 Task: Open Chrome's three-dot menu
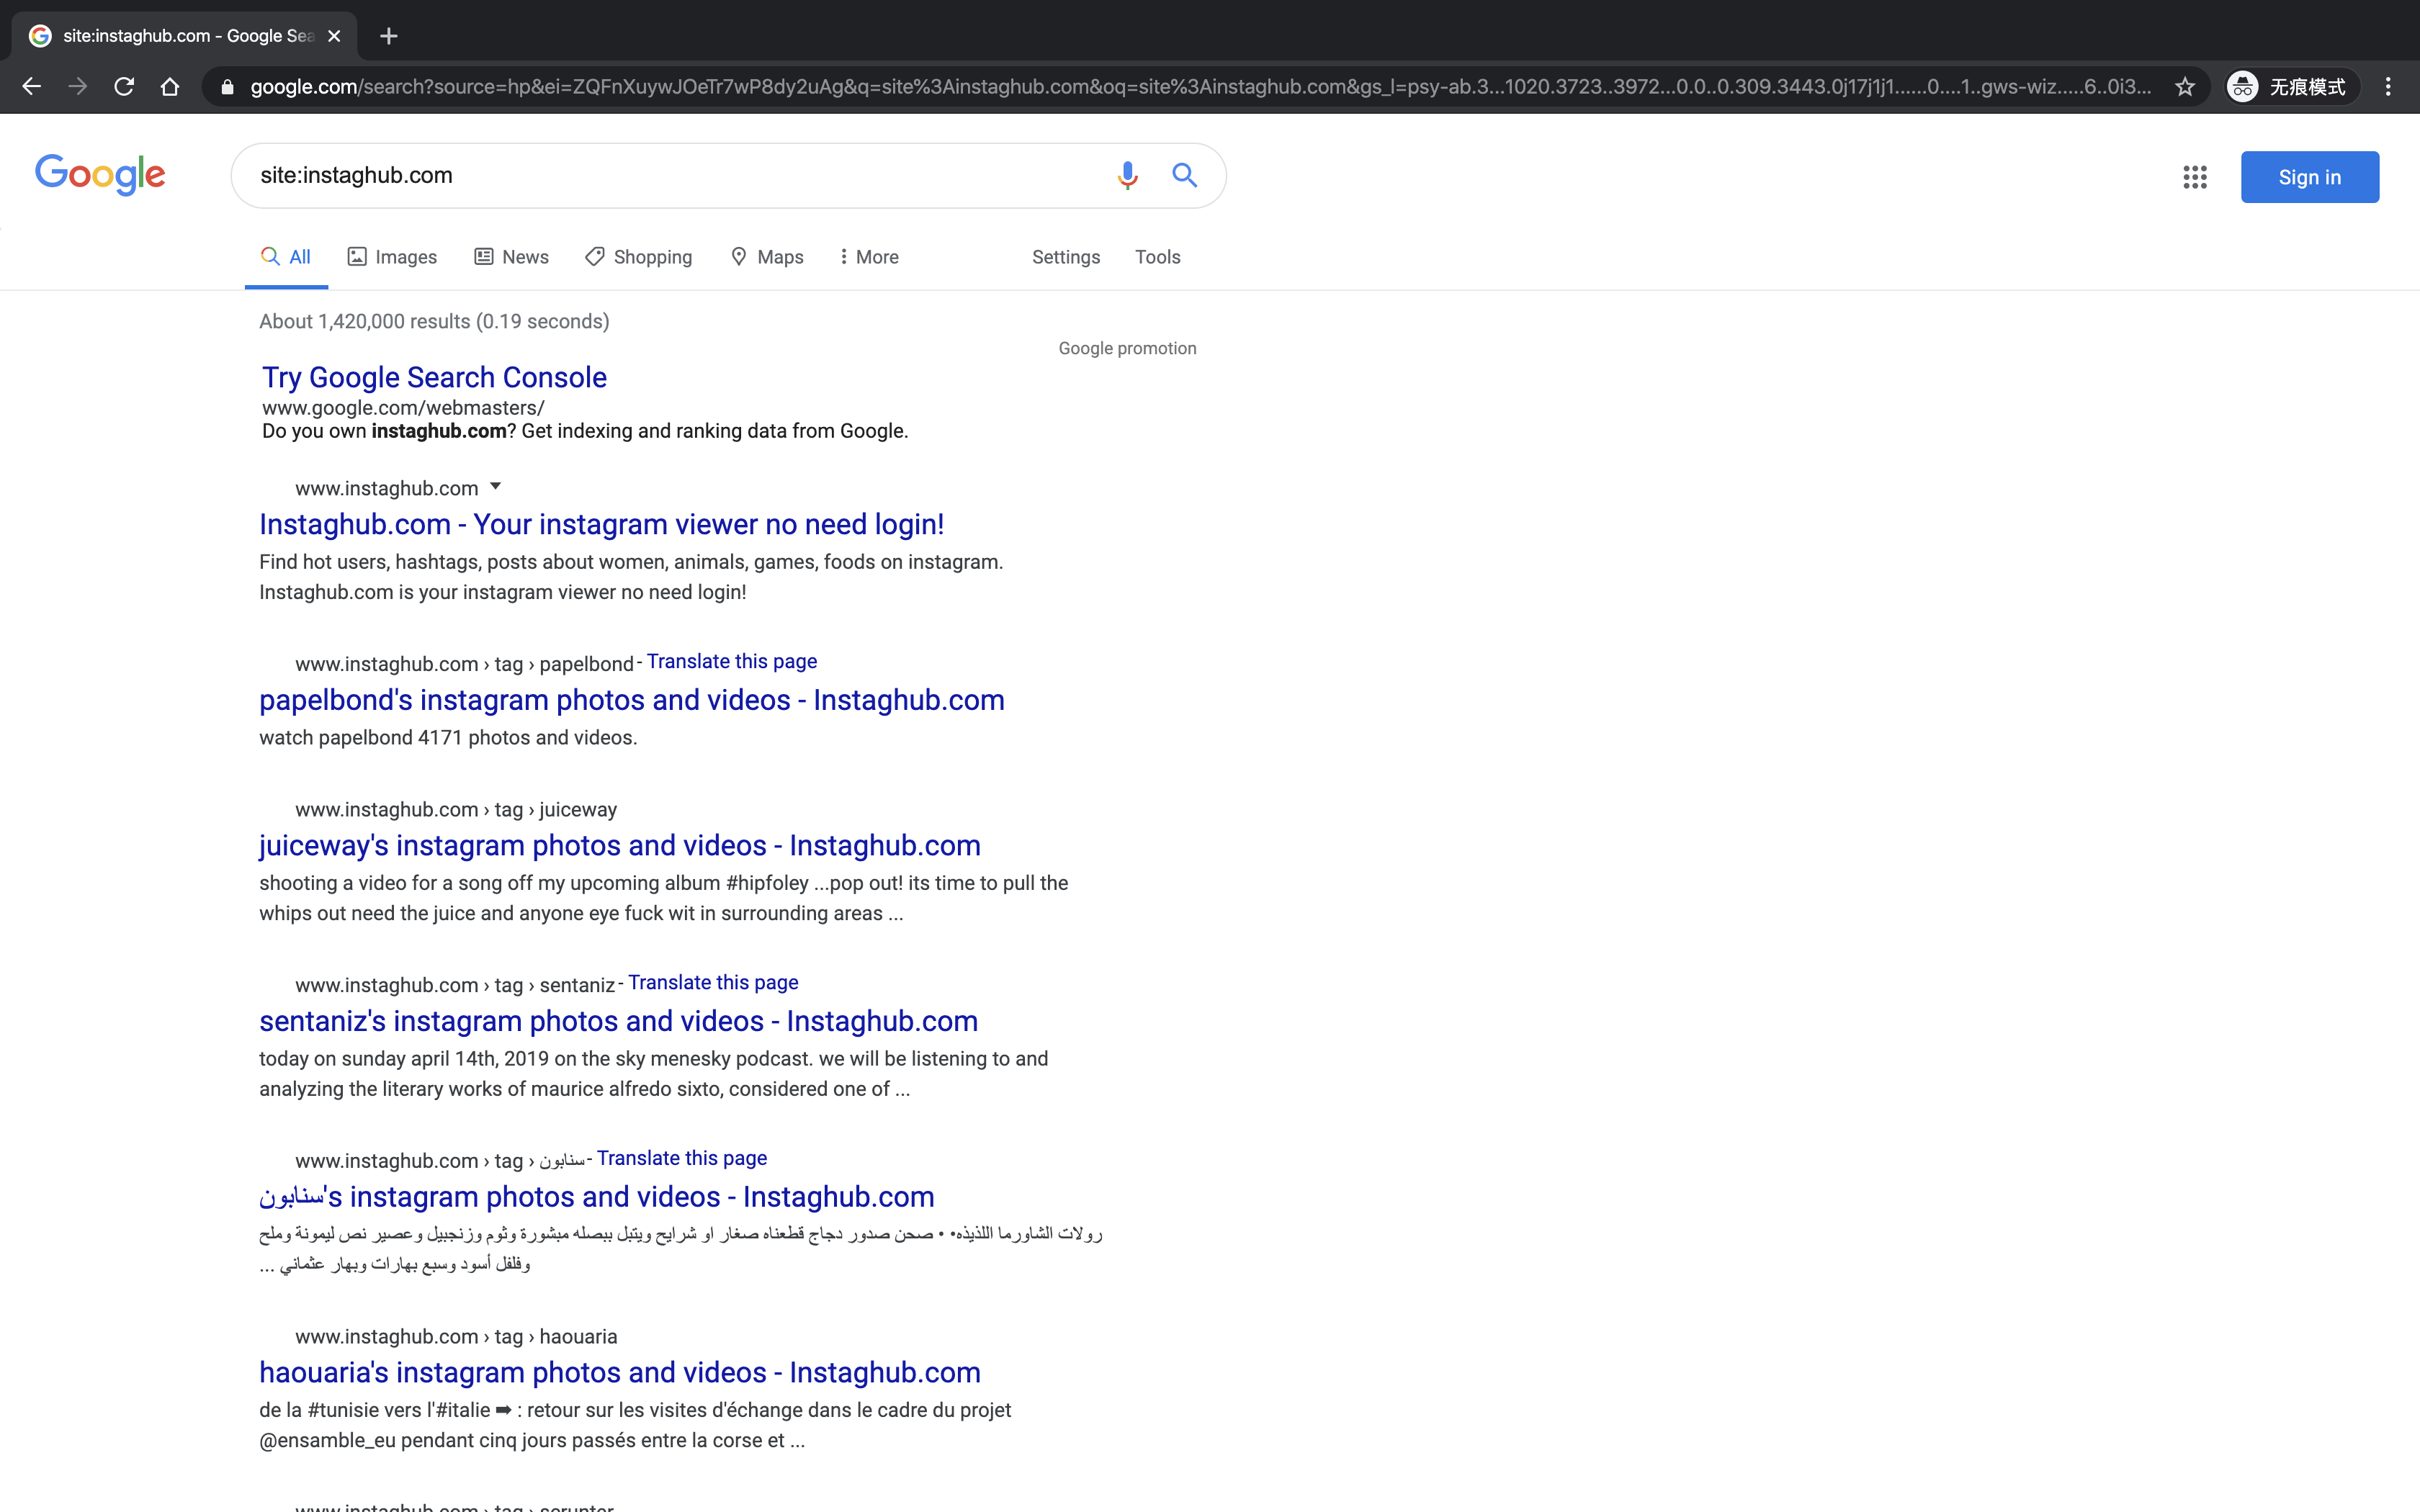(2388, 87)
